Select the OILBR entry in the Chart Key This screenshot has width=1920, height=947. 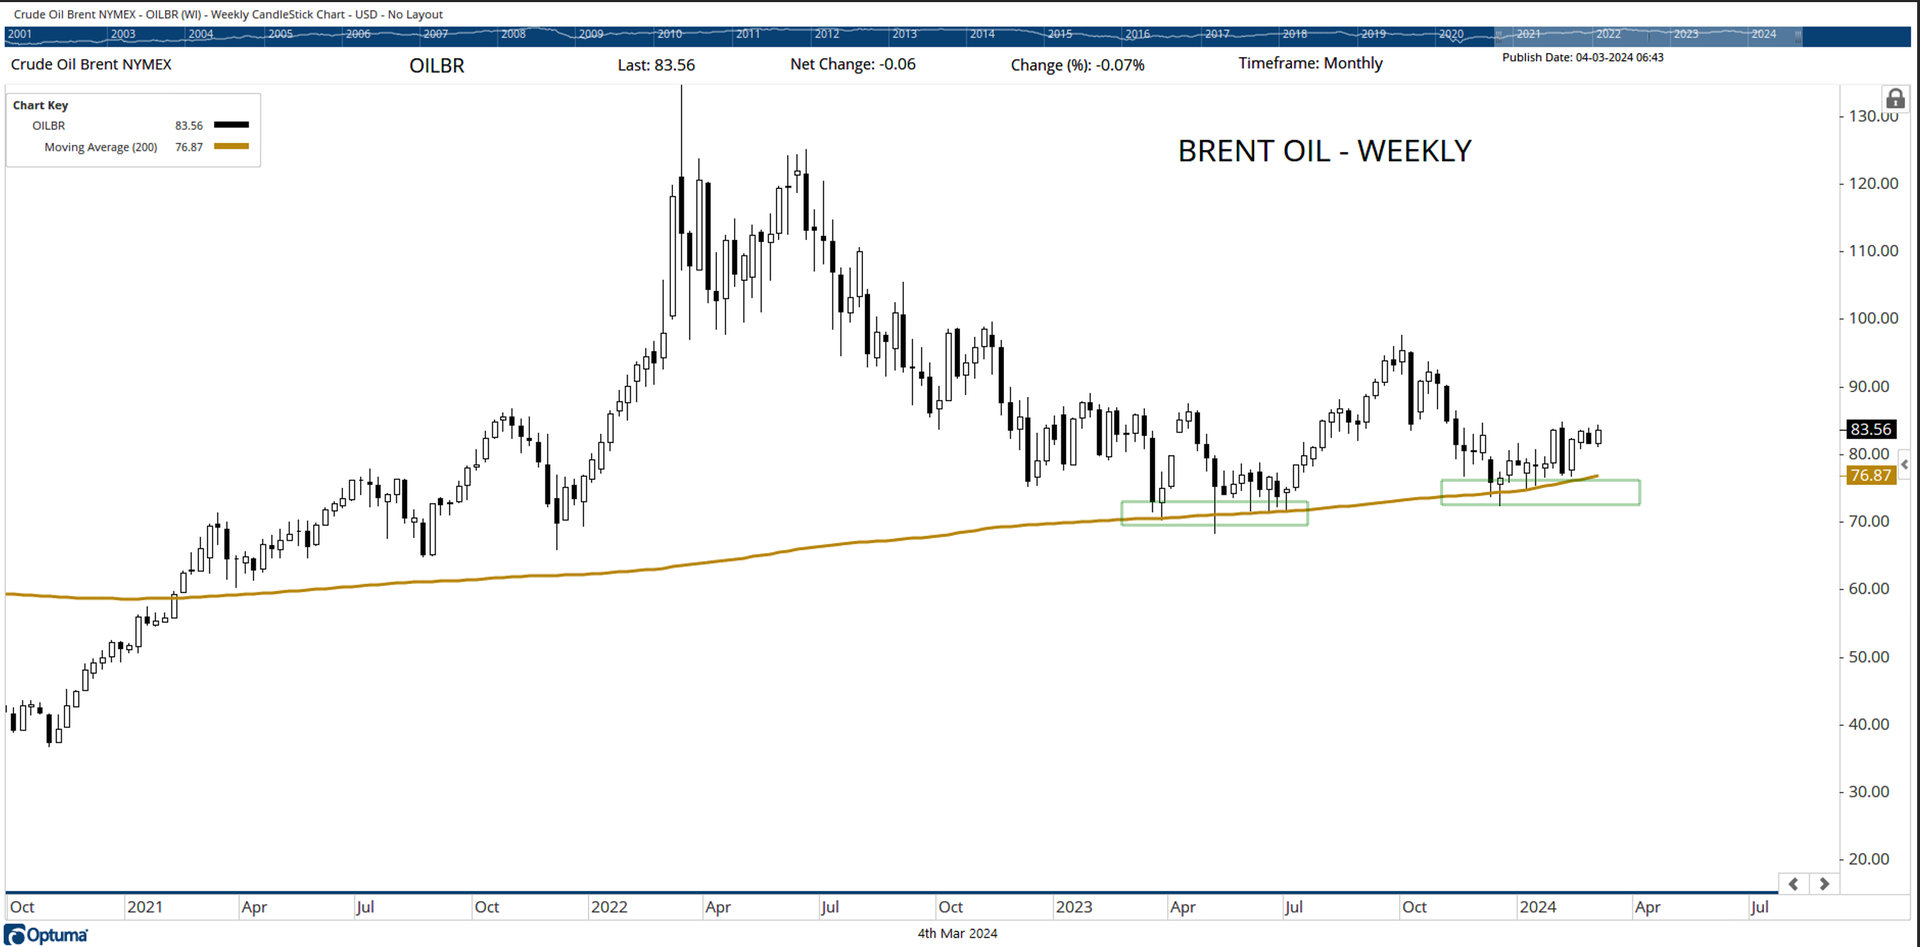(x=48, y=125)
